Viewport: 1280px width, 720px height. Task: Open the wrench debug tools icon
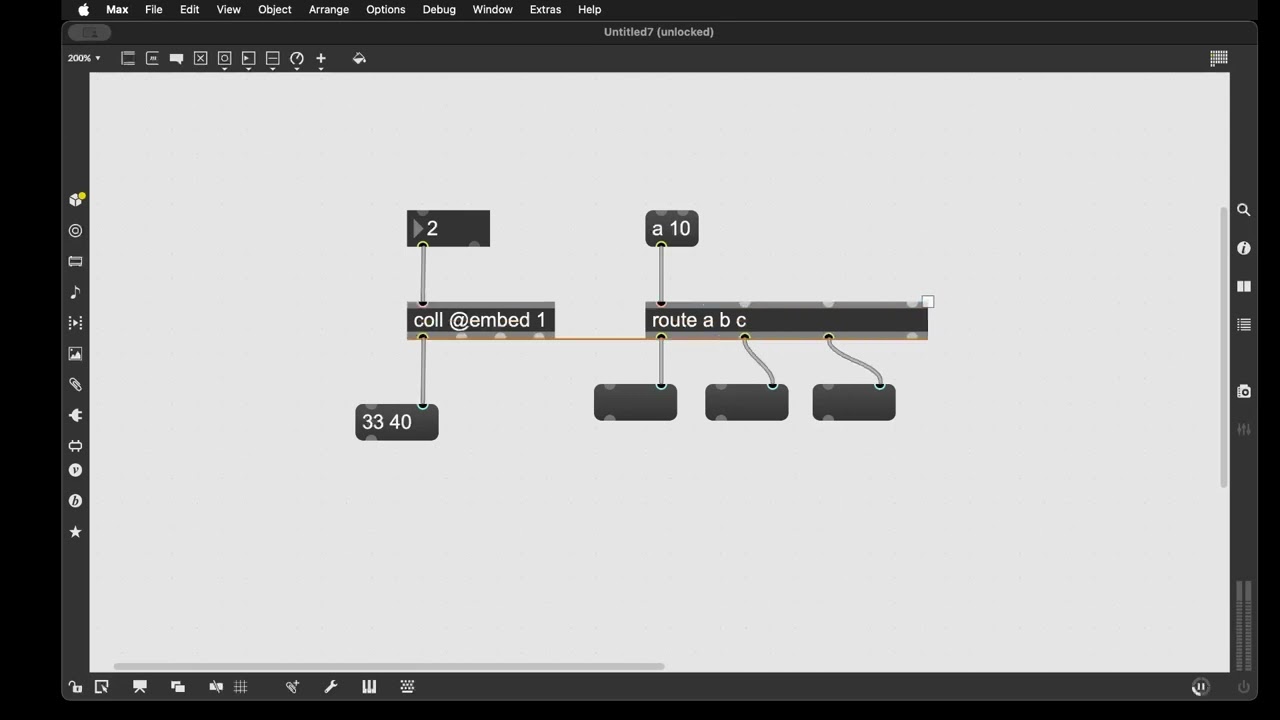pos(331,687)
